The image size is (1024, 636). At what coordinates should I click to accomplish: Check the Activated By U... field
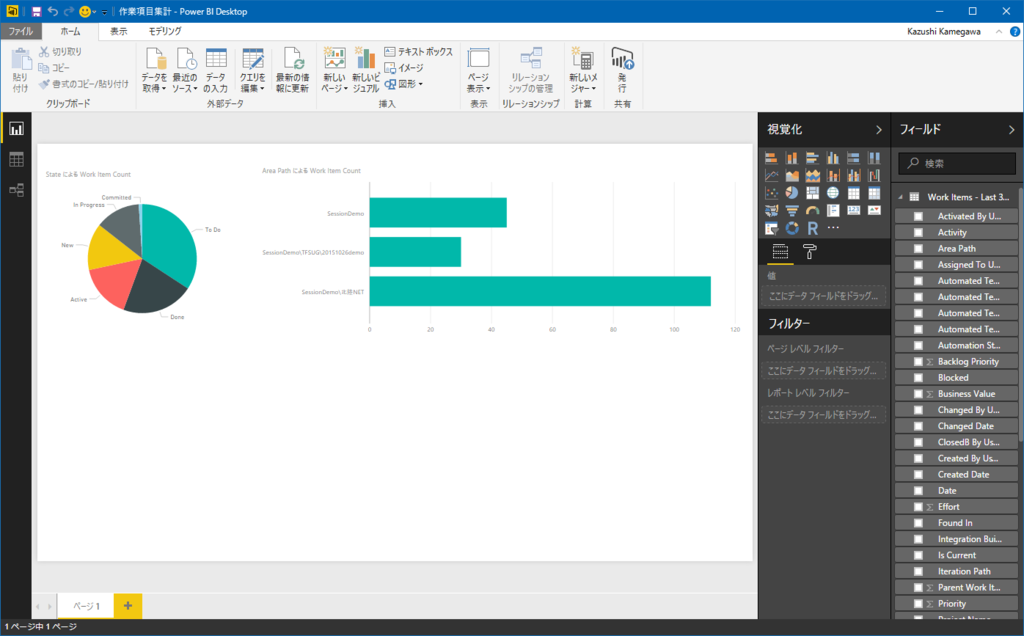[918, 216]
